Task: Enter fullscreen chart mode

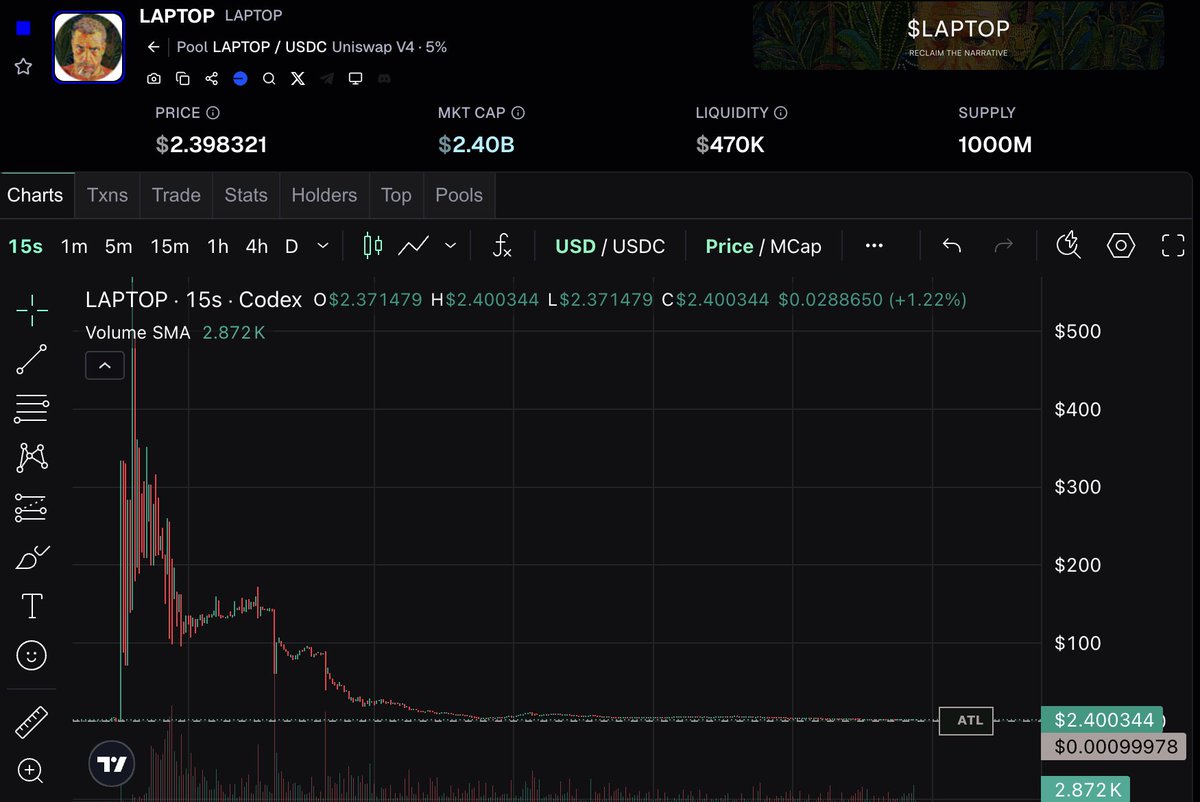Action: coord(1173,245)
